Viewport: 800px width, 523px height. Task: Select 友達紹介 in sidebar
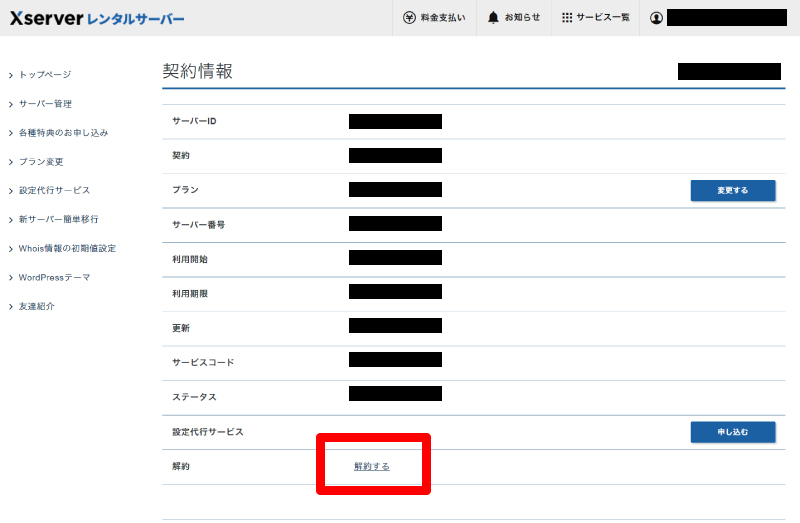[x=36, y=307]
